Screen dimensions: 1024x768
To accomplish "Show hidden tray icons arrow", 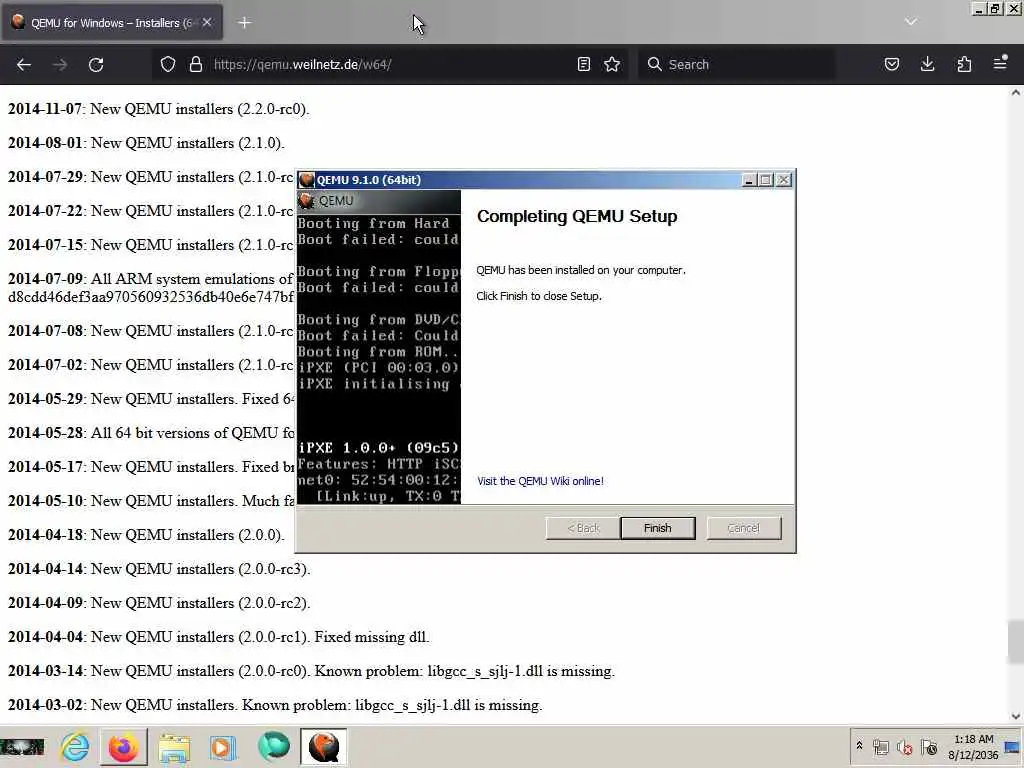I will [859, 746].
